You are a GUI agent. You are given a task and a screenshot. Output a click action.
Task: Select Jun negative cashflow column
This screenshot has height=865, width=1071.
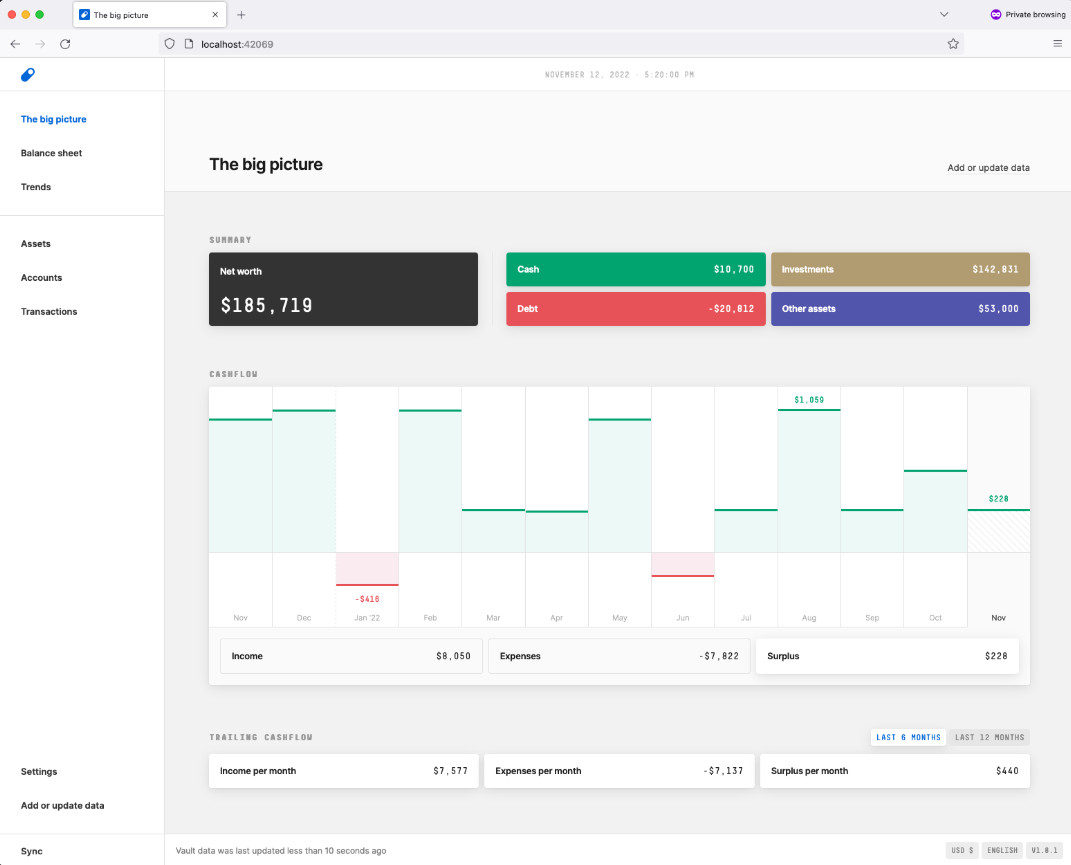click(x=682, y=507)
